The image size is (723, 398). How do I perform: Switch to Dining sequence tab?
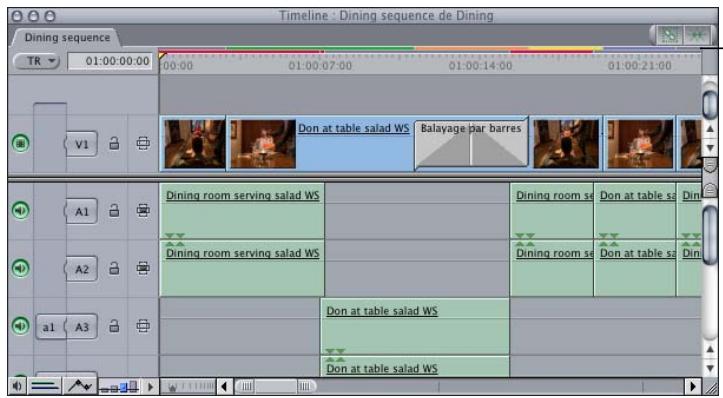(x=67, y=37)
